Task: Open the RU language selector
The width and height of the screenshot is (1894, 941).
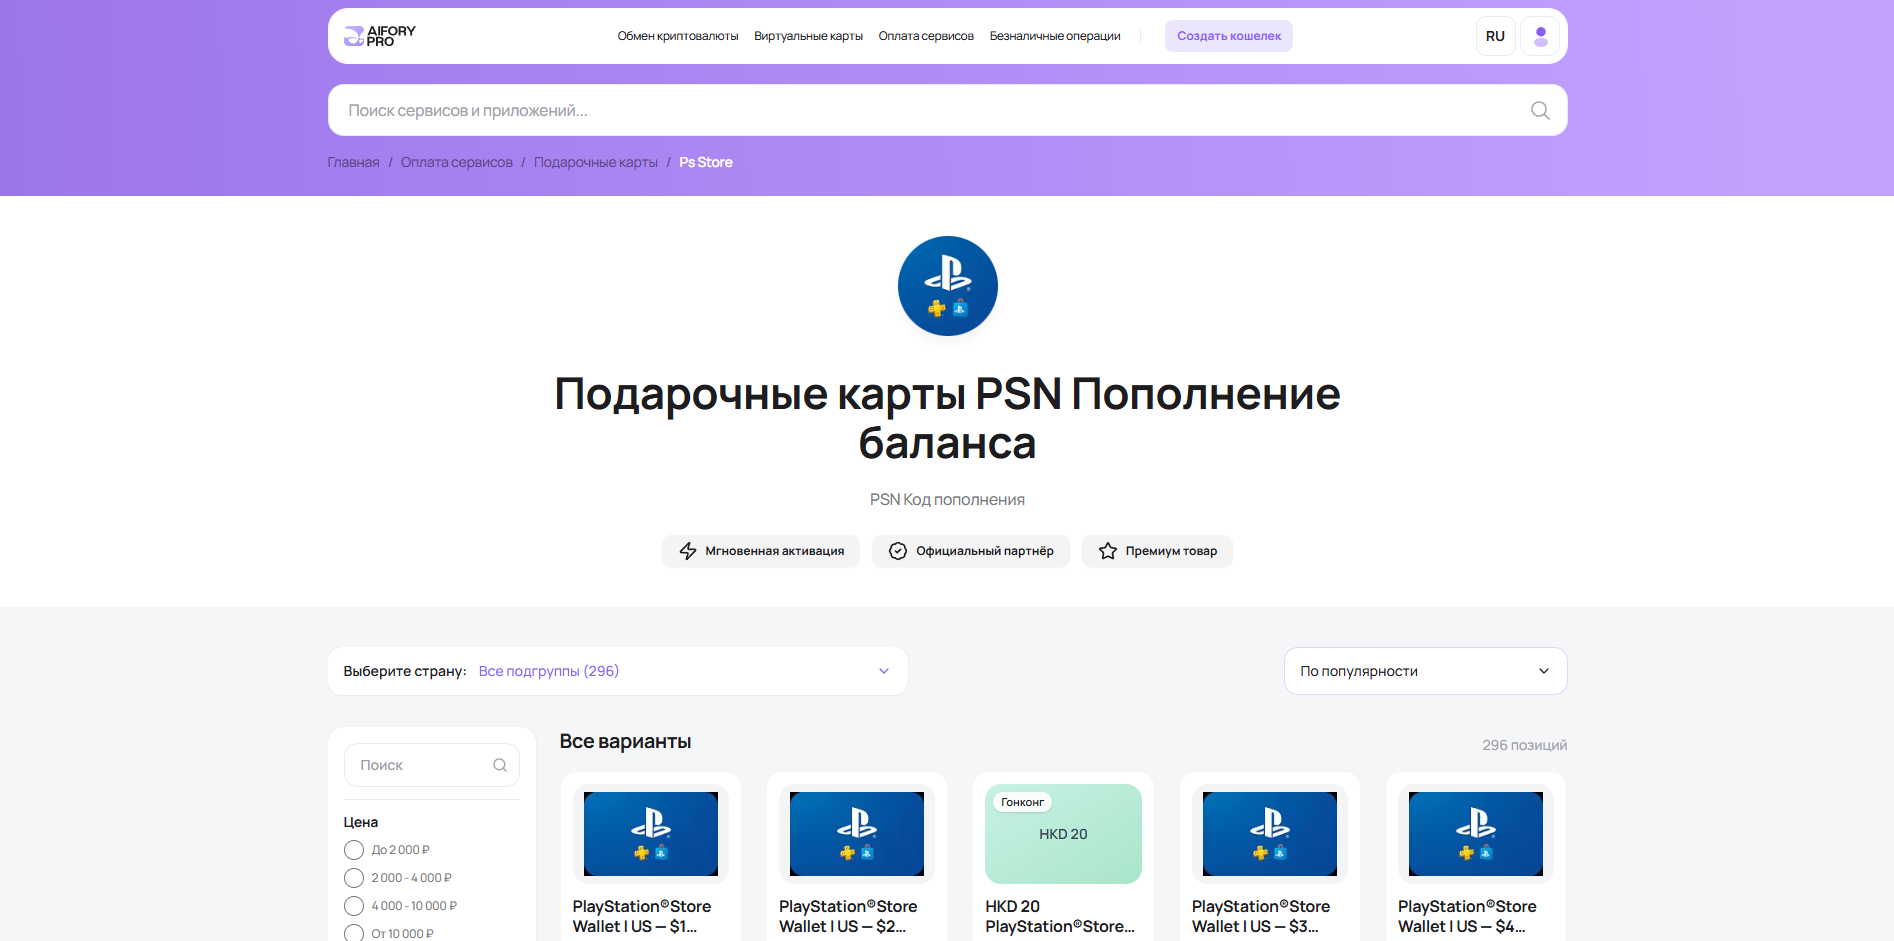Action: coord(1495,36)
